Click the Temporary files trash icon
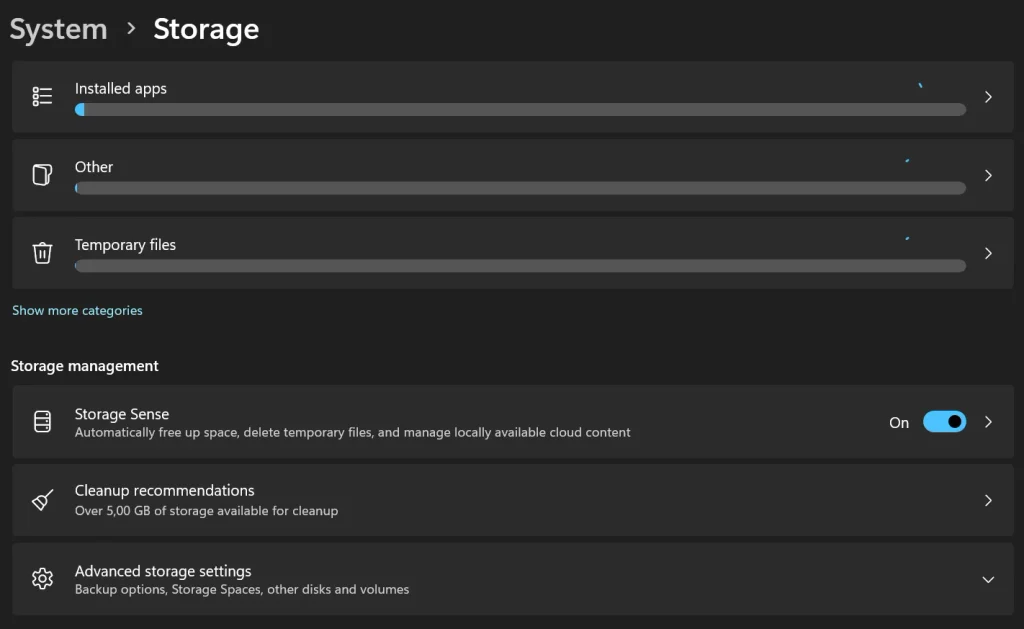The width and height of the screenshot is (1024, 629). 42,253
